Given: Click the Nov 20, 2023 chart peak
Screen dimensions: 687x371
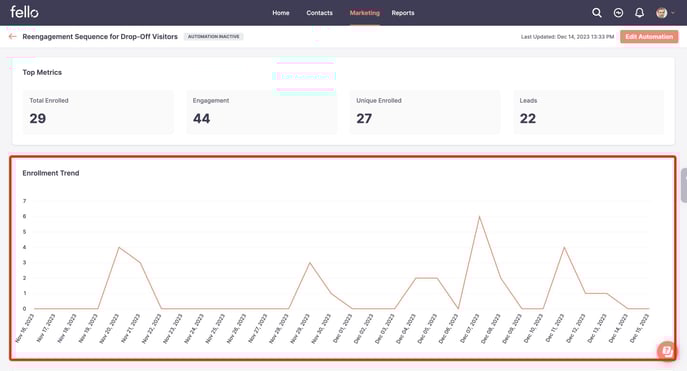Looking at the screenshot, I should point(119,247).
